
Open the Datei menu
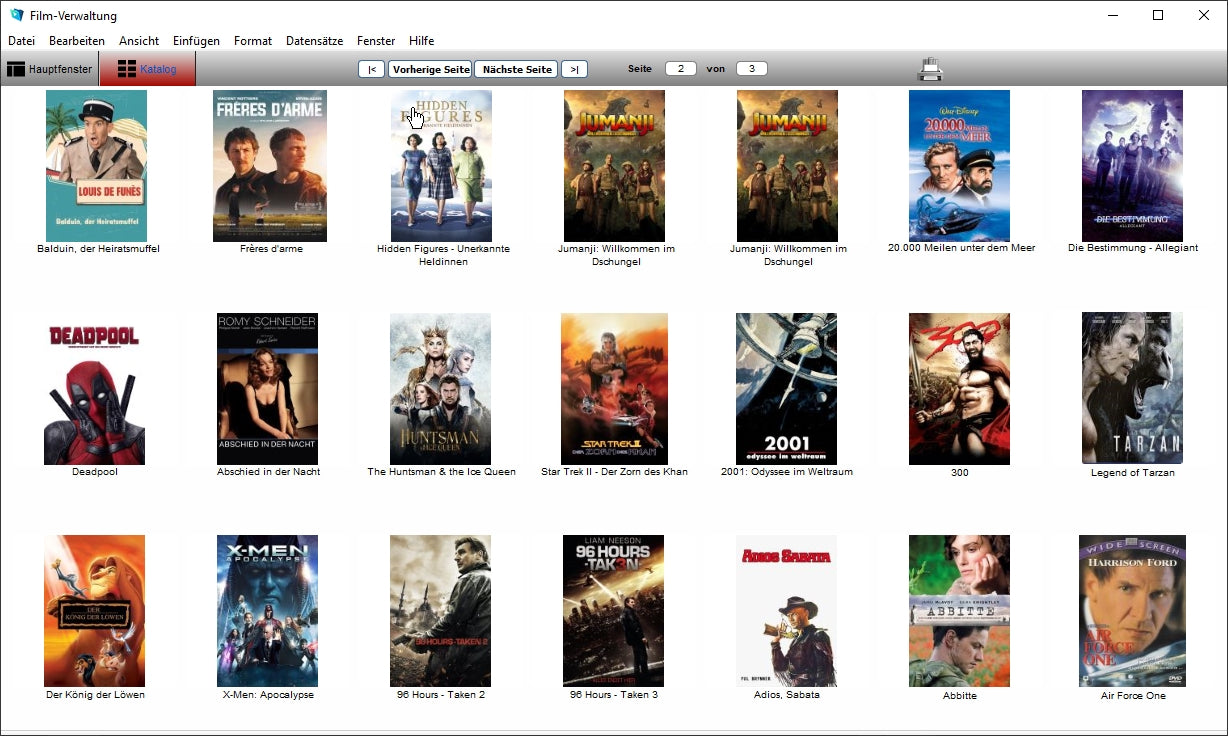[x=21, y=41]
